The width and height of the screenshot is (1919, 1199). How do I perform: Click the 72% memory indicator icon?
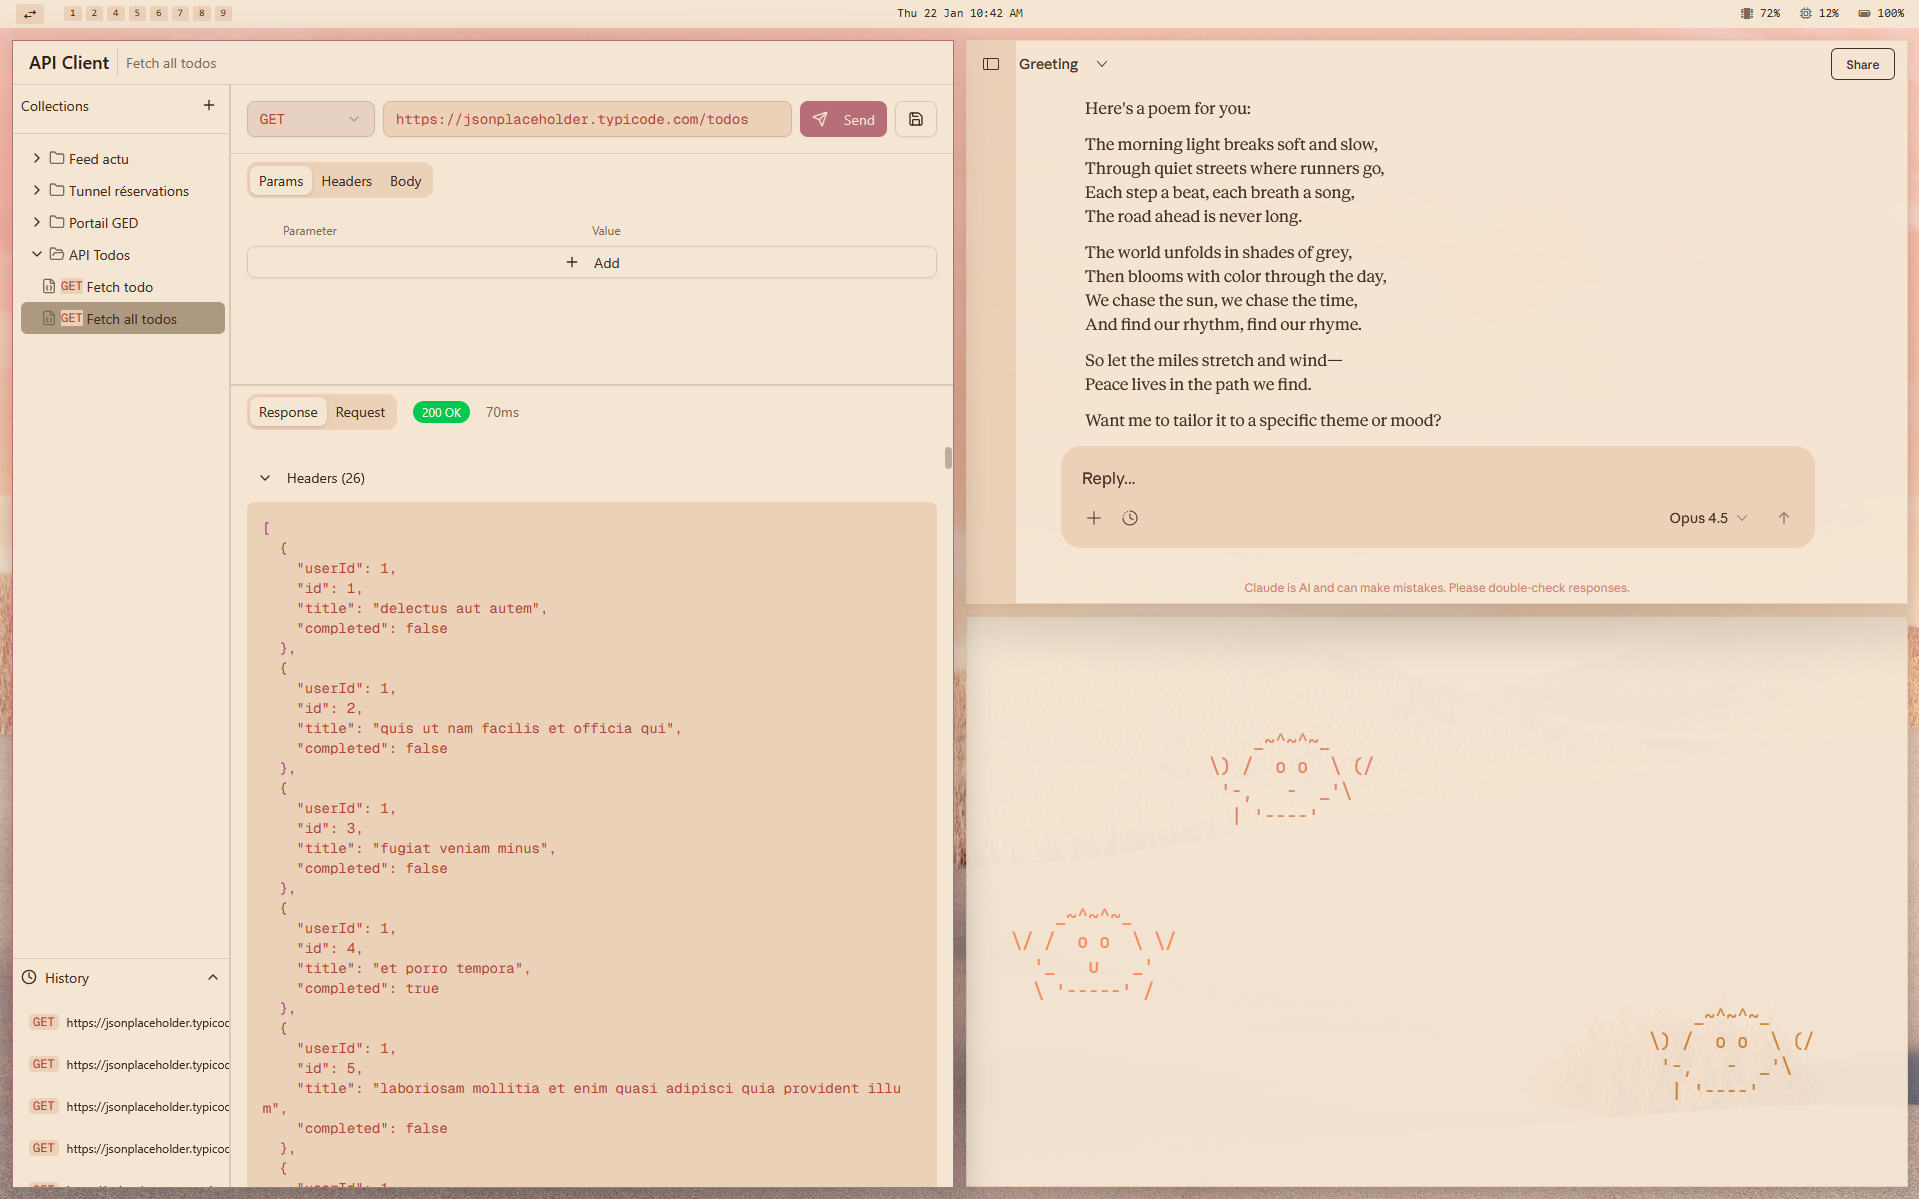click(x=1746, y=13)
